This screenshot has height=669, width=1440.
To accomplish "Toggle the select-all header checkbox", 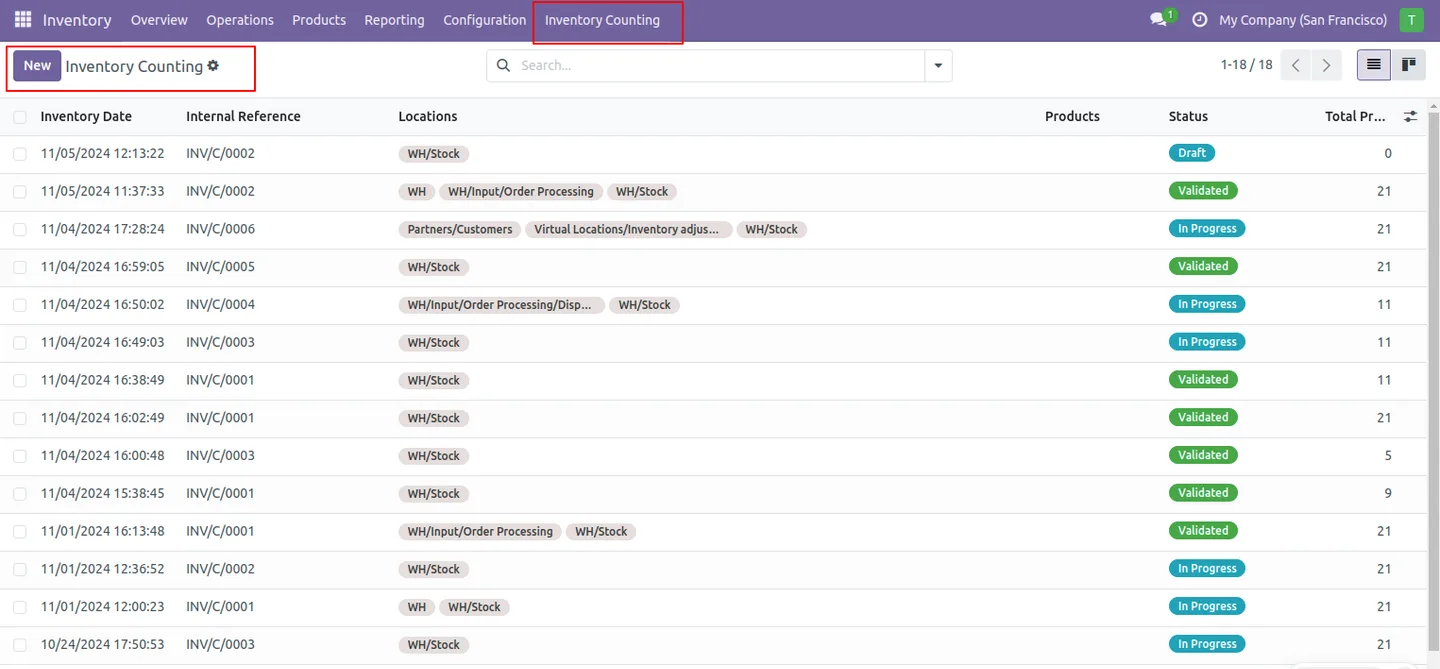I will tap(20, 117).
